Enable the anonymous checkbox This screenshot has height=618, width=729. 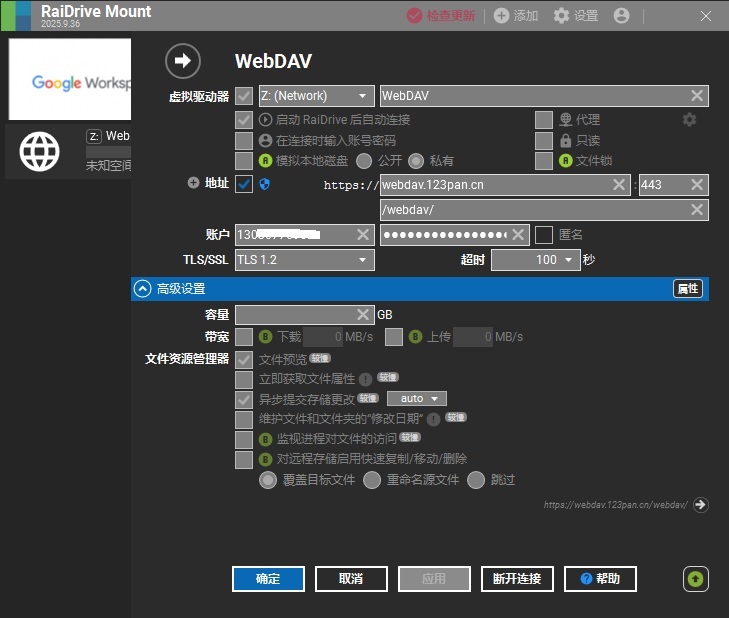click(x=543, y=235)
